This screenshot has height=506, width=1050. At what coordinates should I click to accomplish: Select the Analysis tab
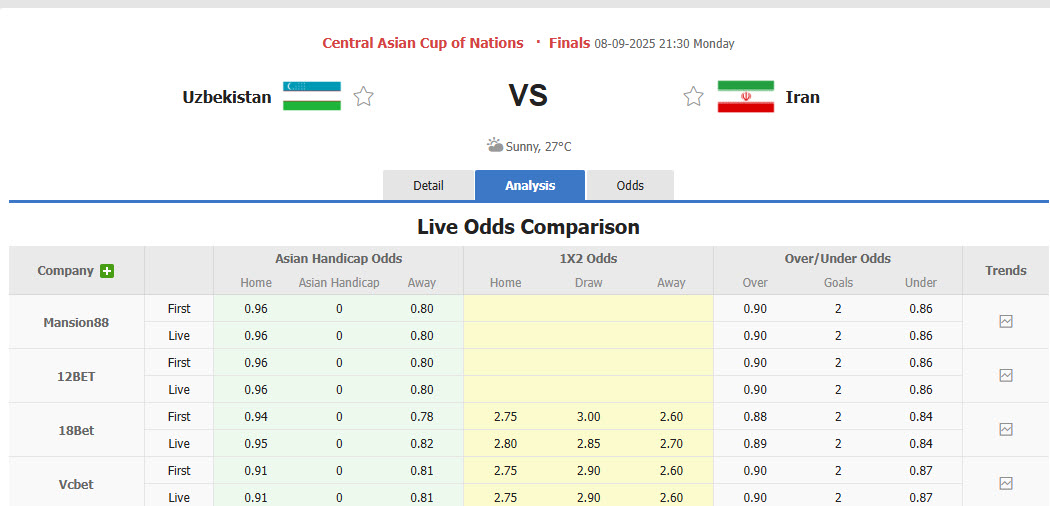point(530,186)
